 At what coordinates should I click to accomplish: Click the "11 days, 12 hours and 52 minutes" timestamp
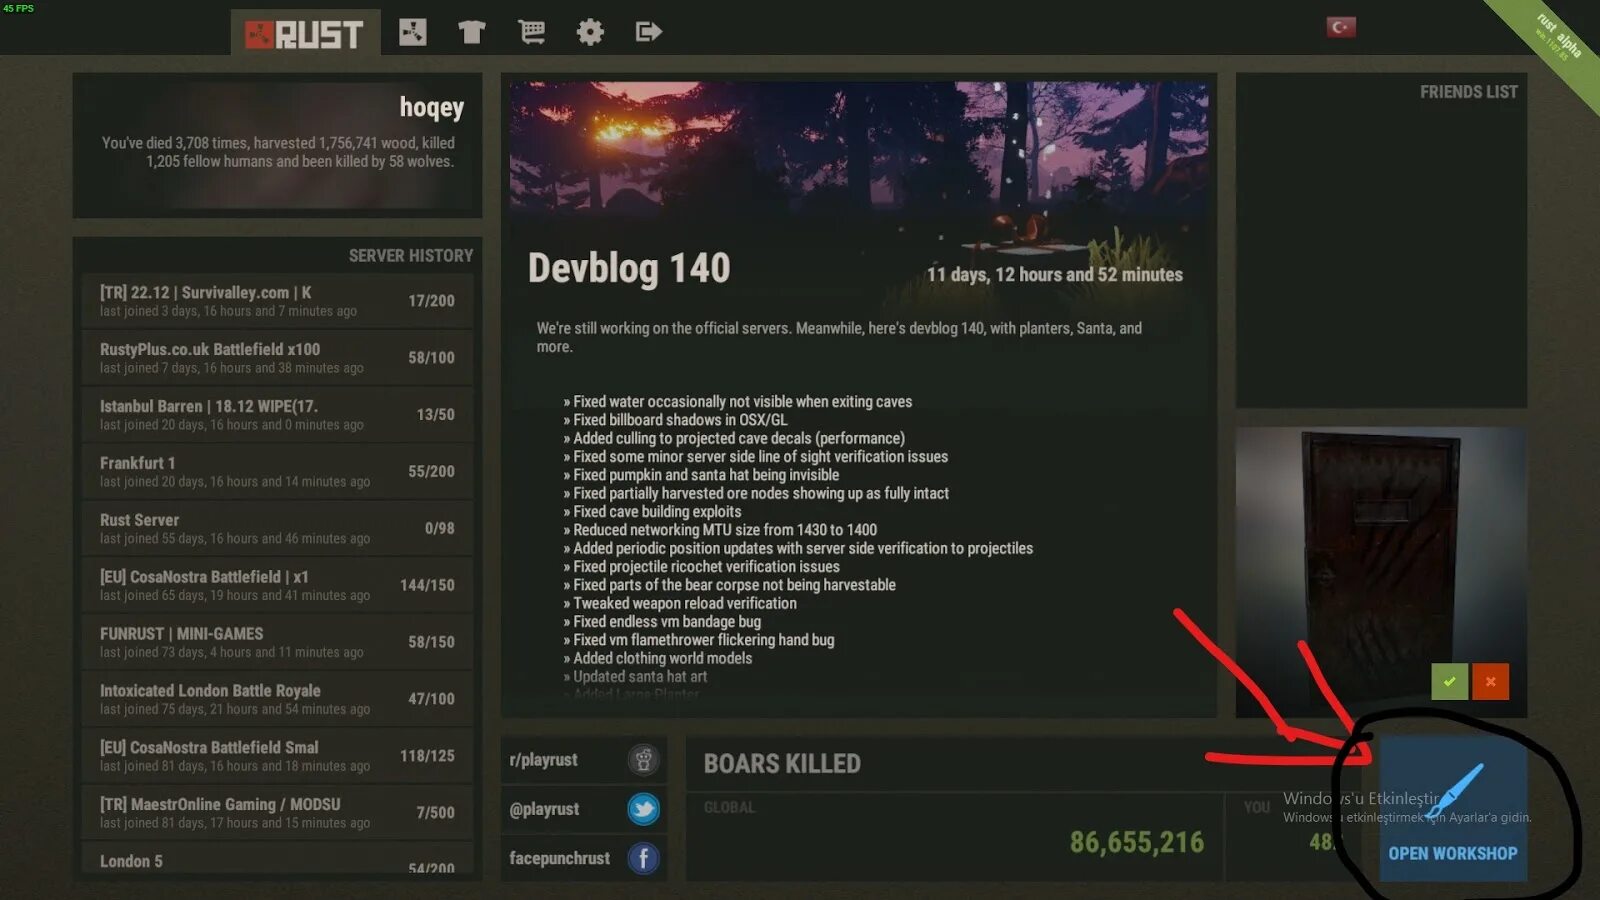tap(1055, 275)
